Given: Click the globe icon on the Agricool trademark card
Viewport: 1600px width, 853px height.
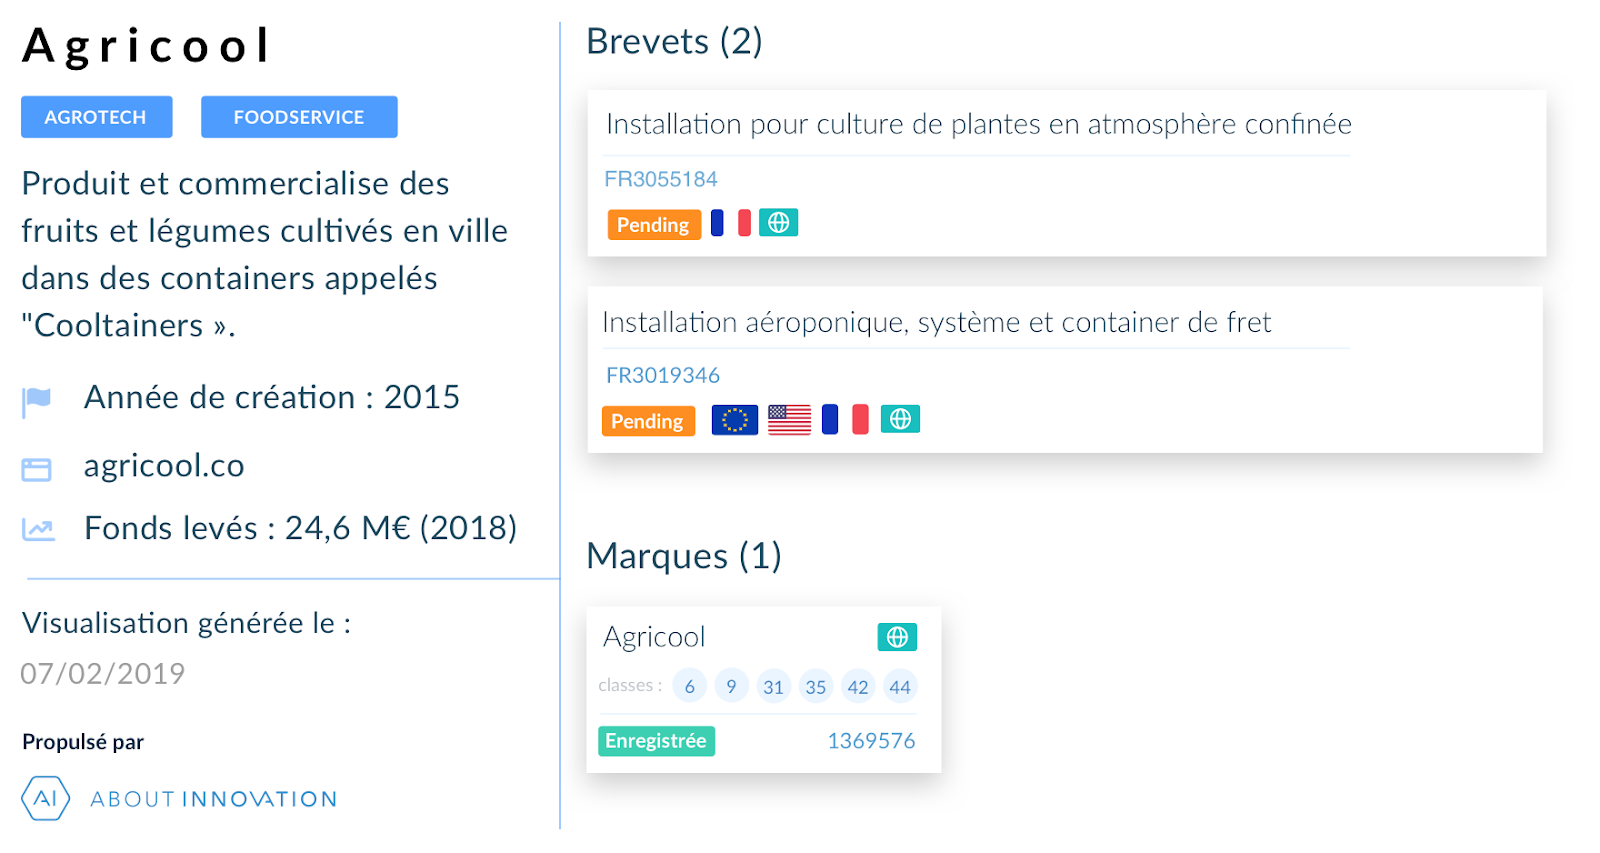Looking at the screenshot, I should (x=897, y=637).
